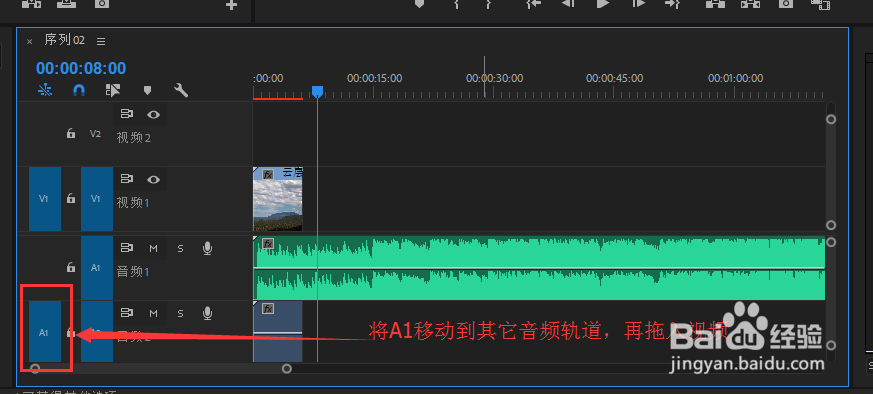Select the 序列02 sequence tab

pos(65,41)
